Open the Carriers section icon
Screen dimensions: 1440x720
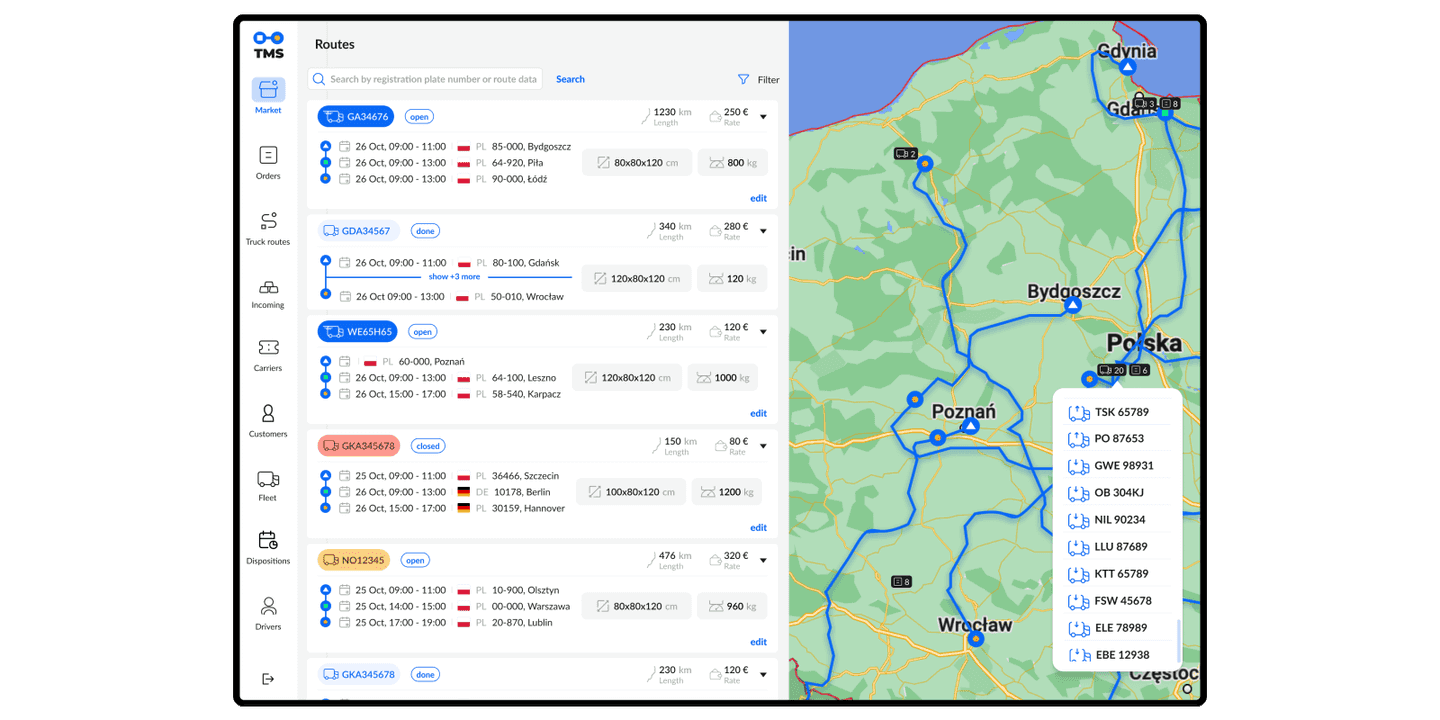pos(268,349)
